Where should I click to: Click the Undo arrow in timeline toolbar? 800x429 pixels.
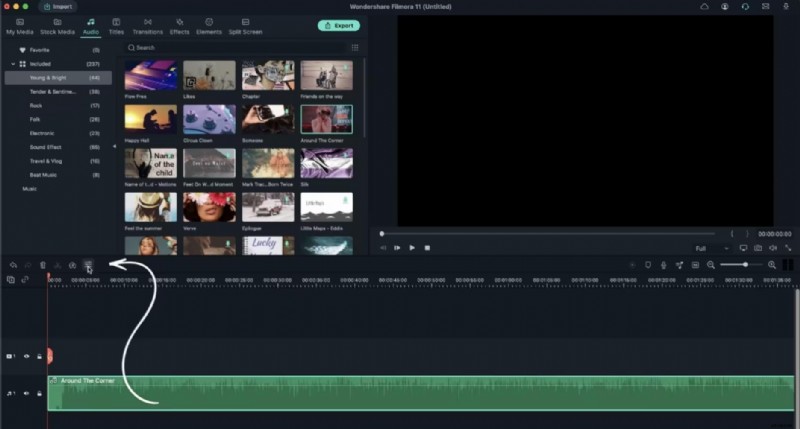pyautogui.click(x=13, y=265)
